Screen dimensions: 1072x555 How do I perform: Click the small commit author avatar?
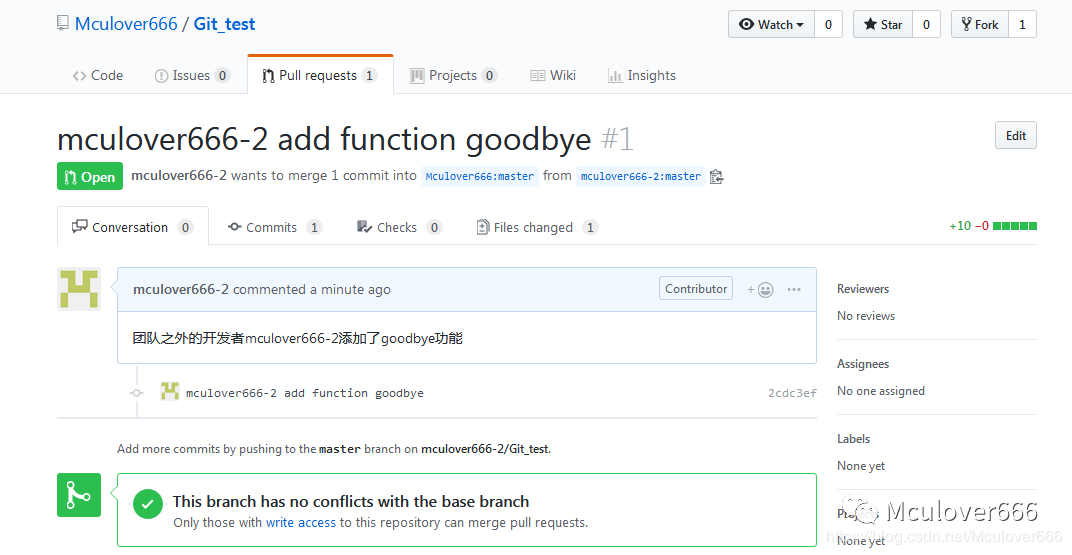click(x=170, y=392)
